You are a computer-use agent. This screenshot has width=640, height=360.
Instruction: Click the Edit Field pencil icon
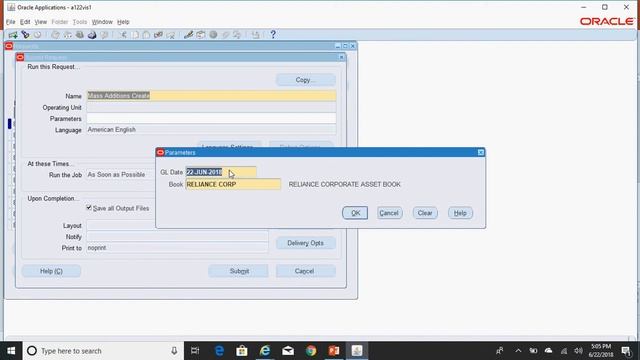click(188, 35)
